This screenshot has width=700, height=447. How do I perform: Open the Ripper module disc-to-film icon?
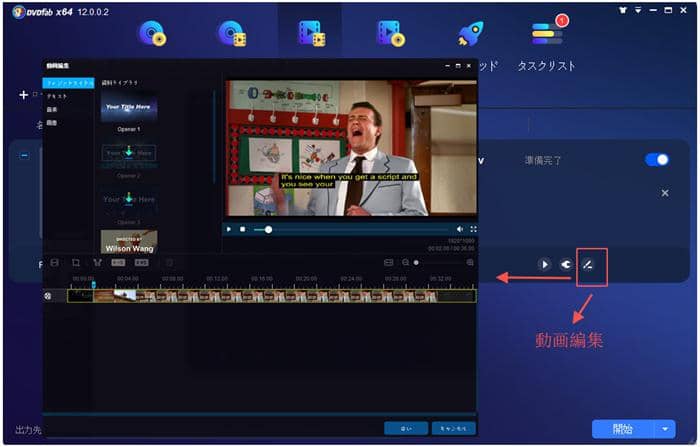click(232, 33)
